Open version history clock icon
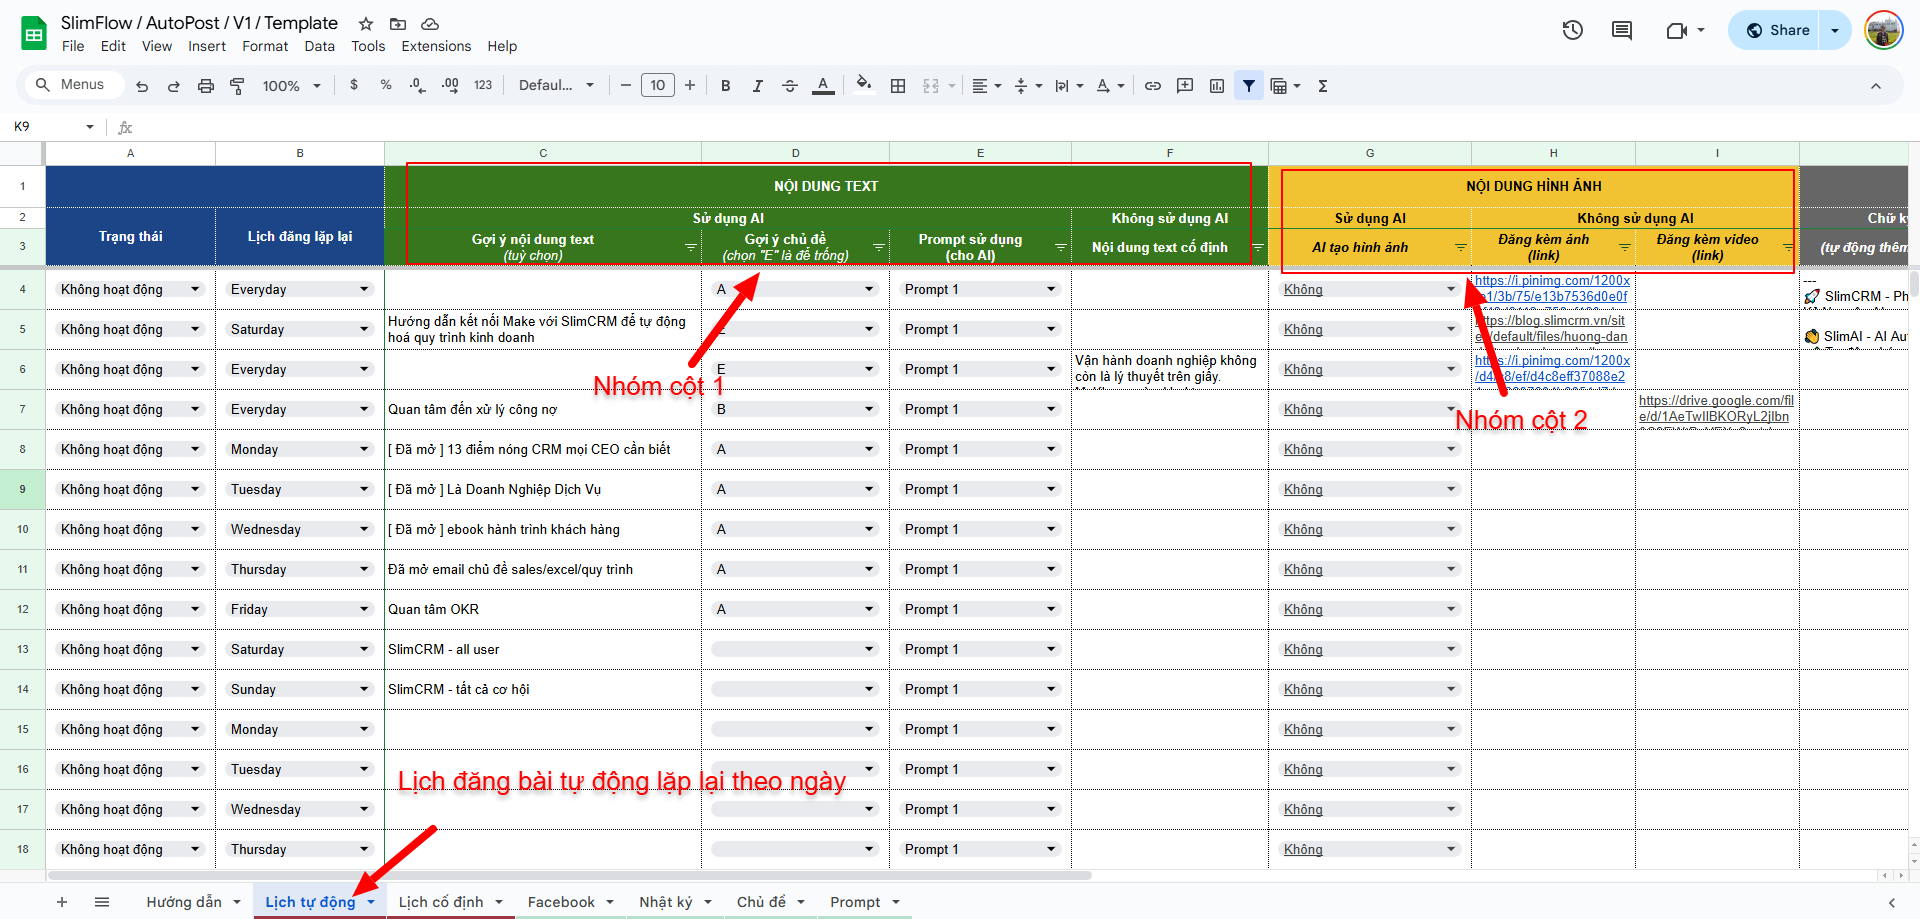The image size is (1920, 919). [x=1572, y=30]
